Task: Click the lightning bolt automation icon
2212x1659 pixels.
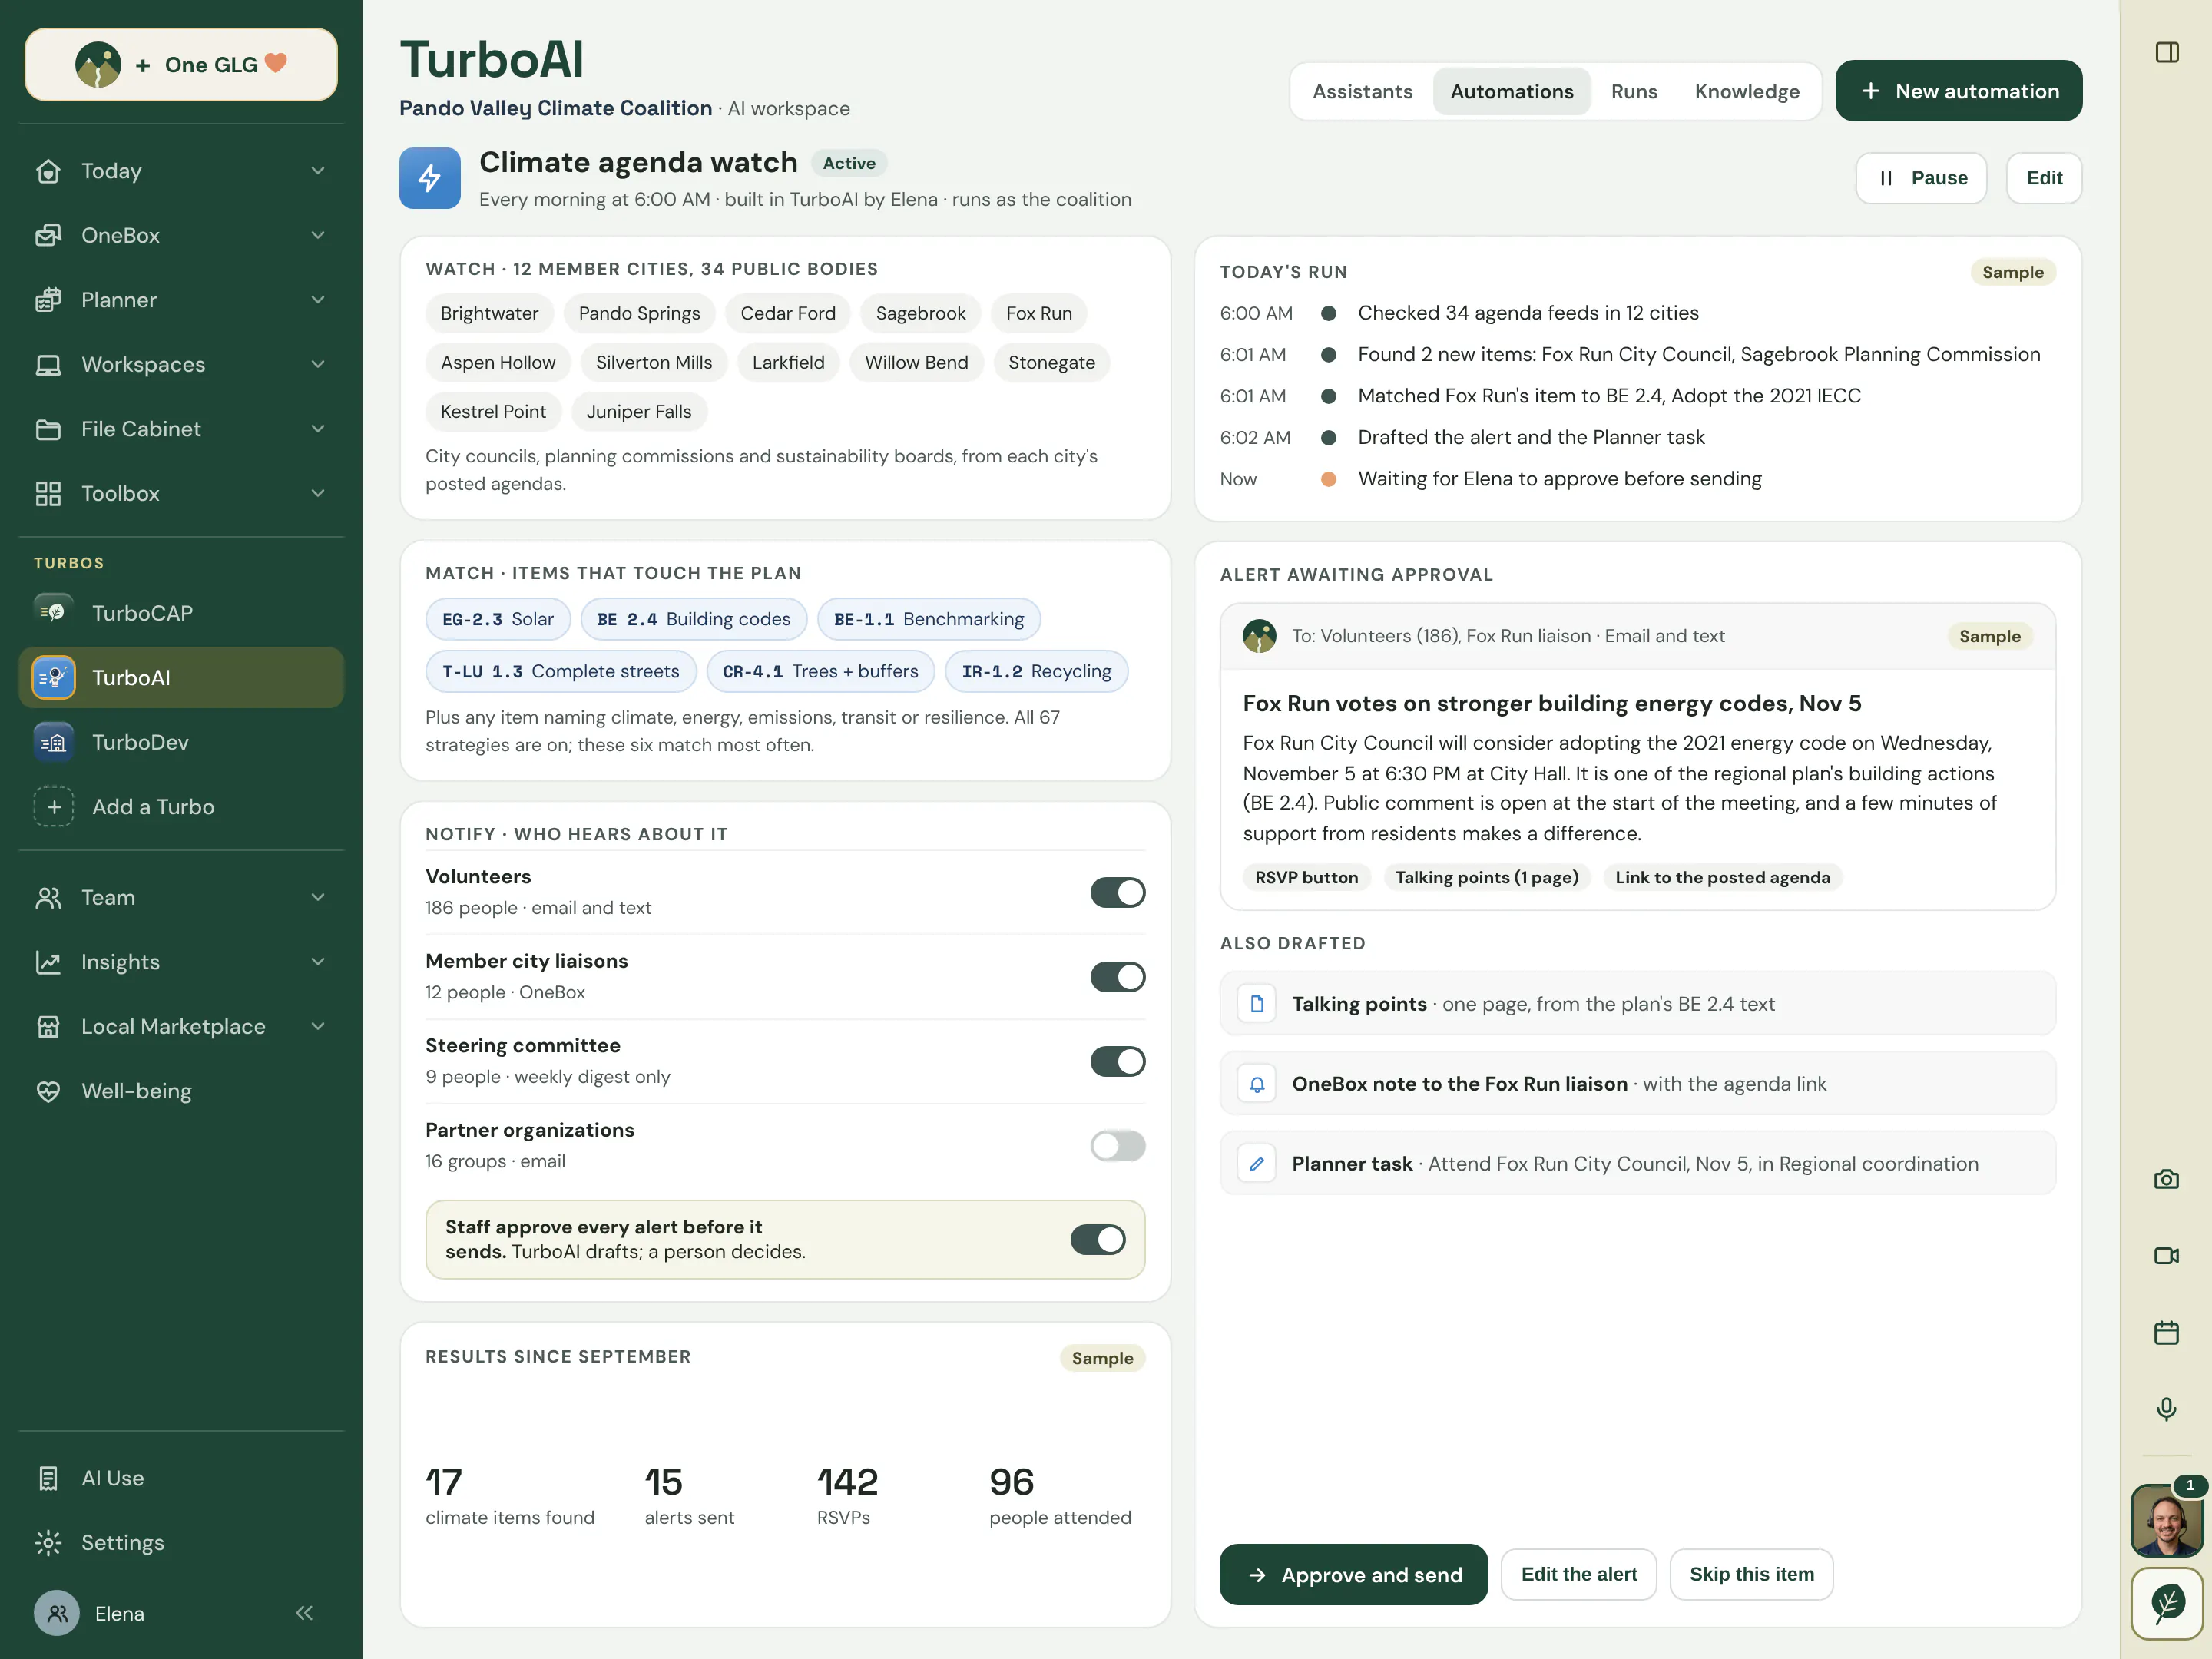Action: [430, 178]
